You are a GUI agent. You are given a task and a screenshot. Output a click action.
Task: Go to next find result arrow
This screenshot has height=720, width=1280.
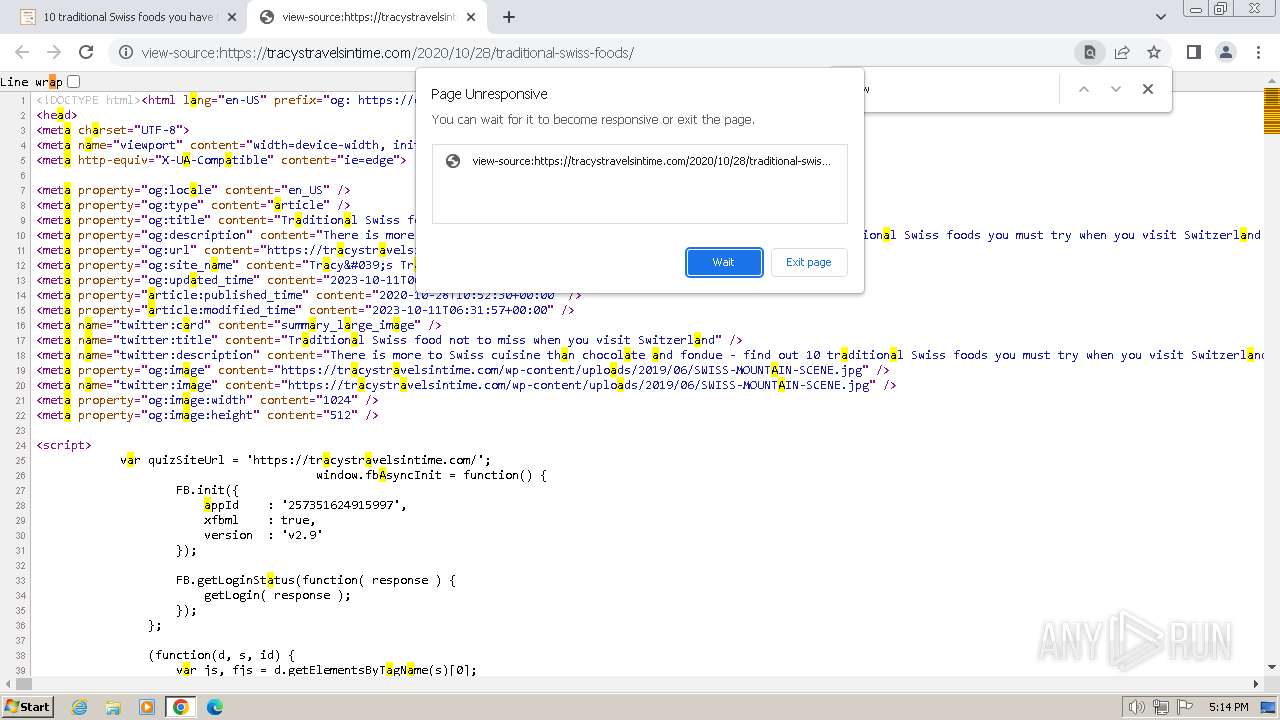(1116, 89)
